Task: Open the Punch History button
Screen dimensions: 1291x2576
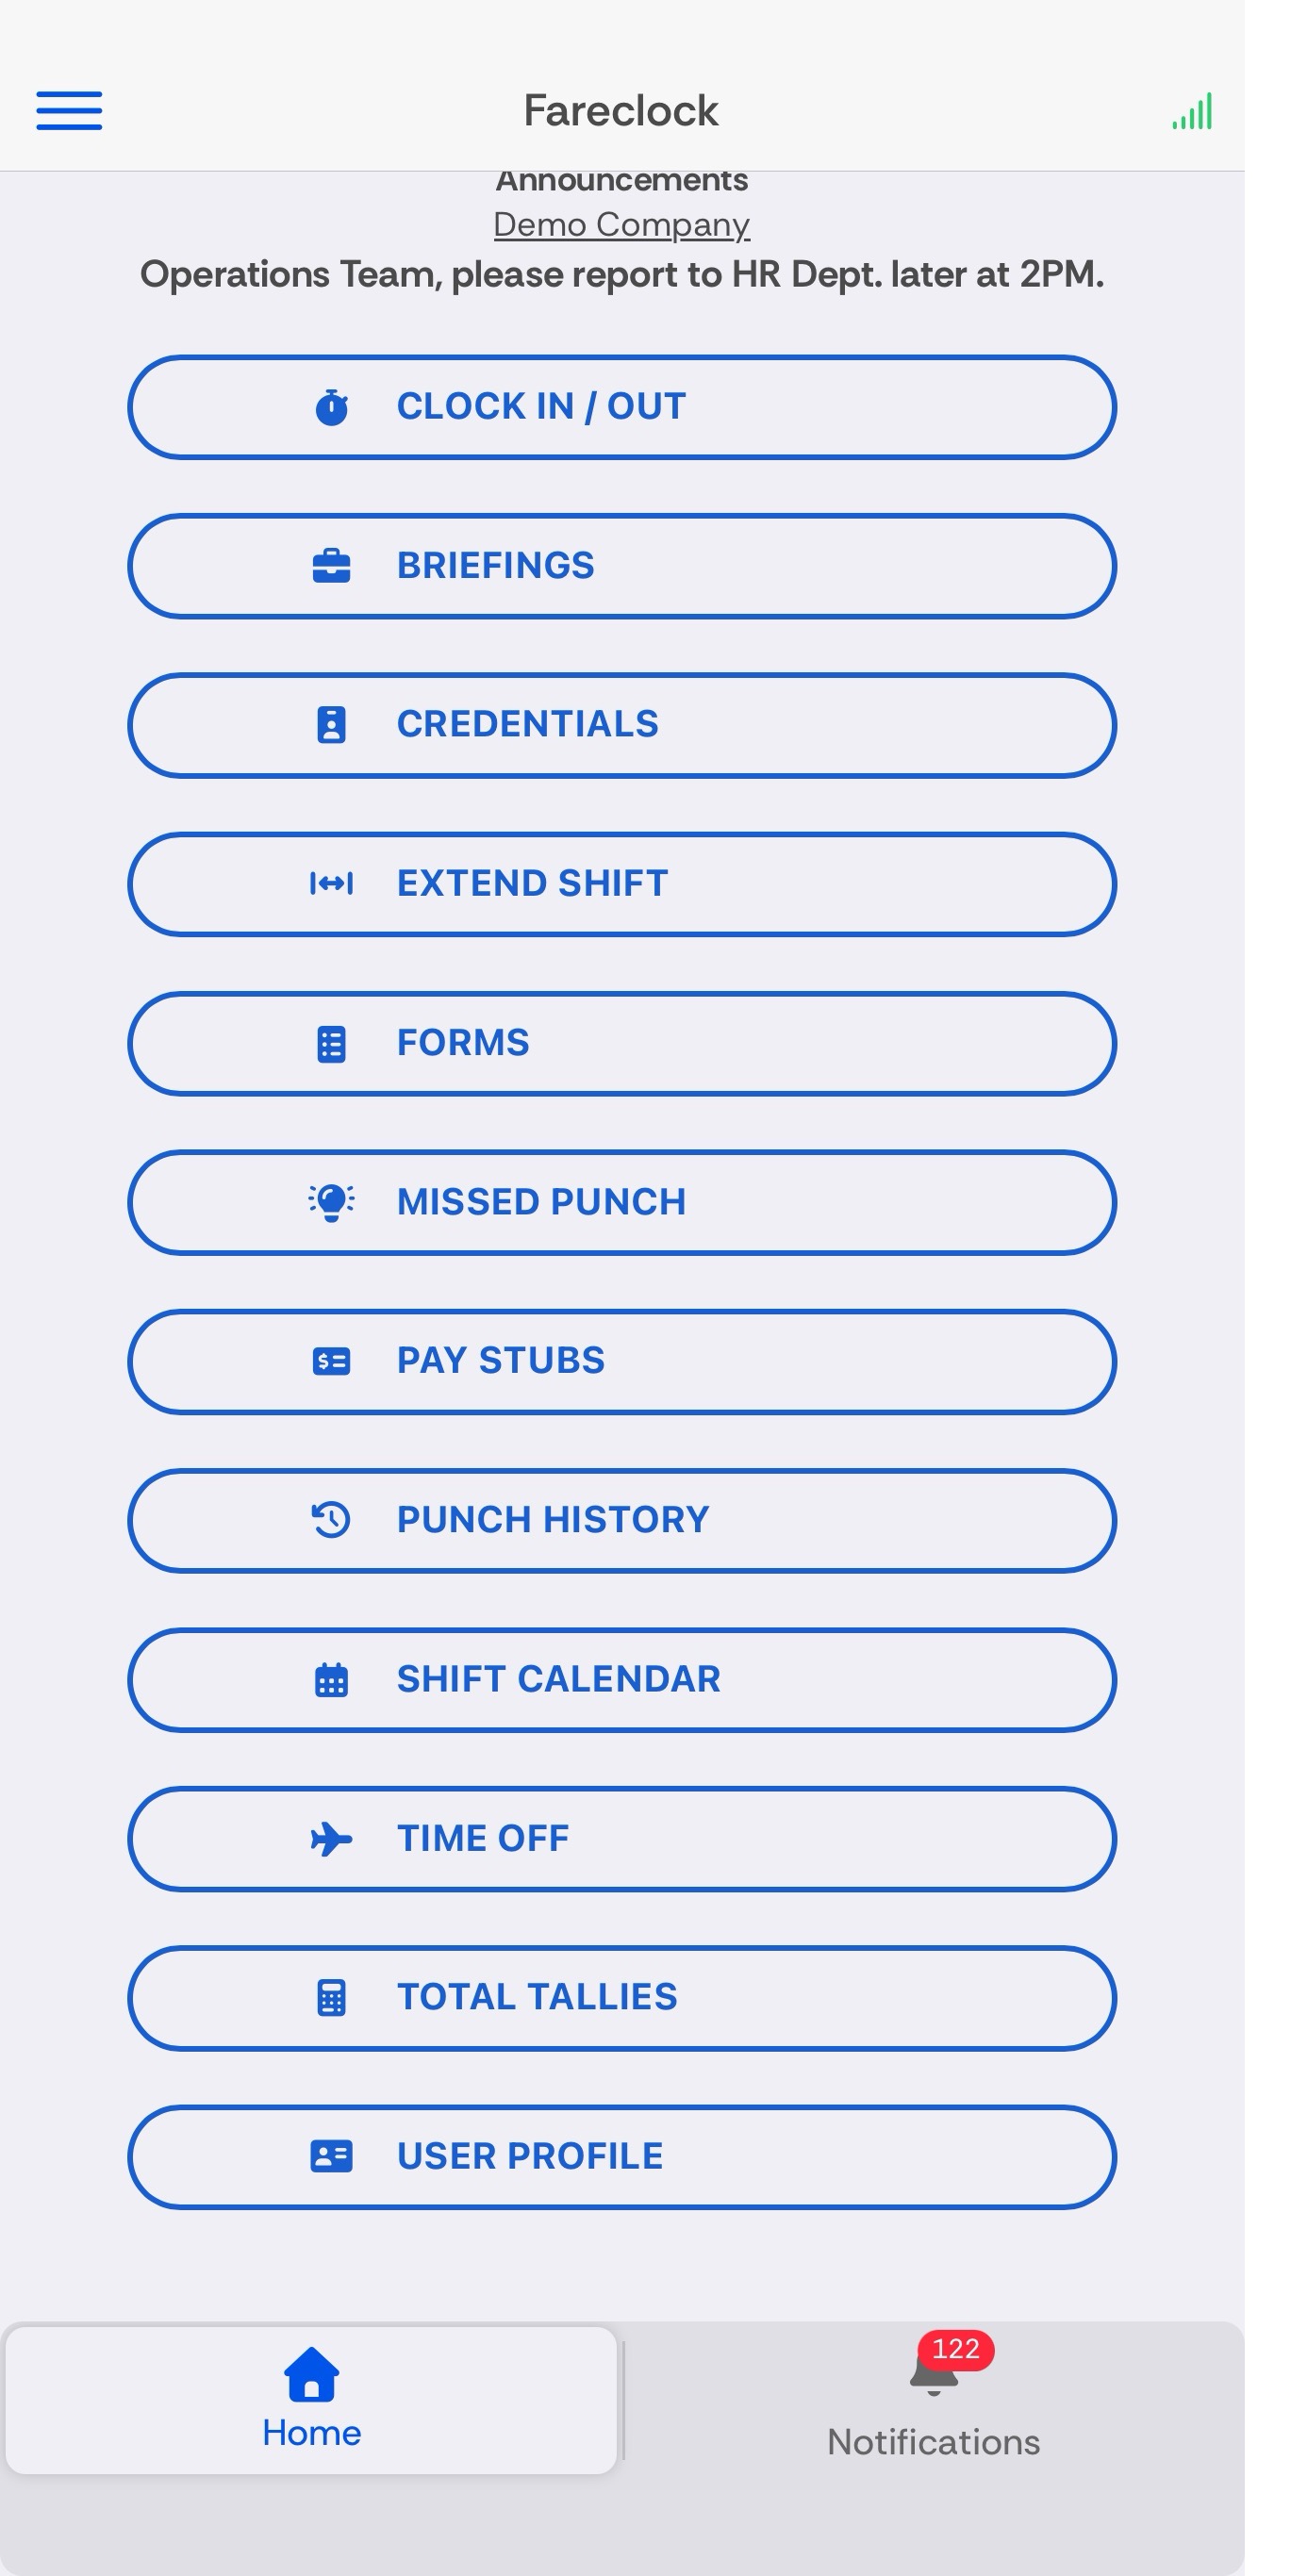Action: (x=622, y=1520)
